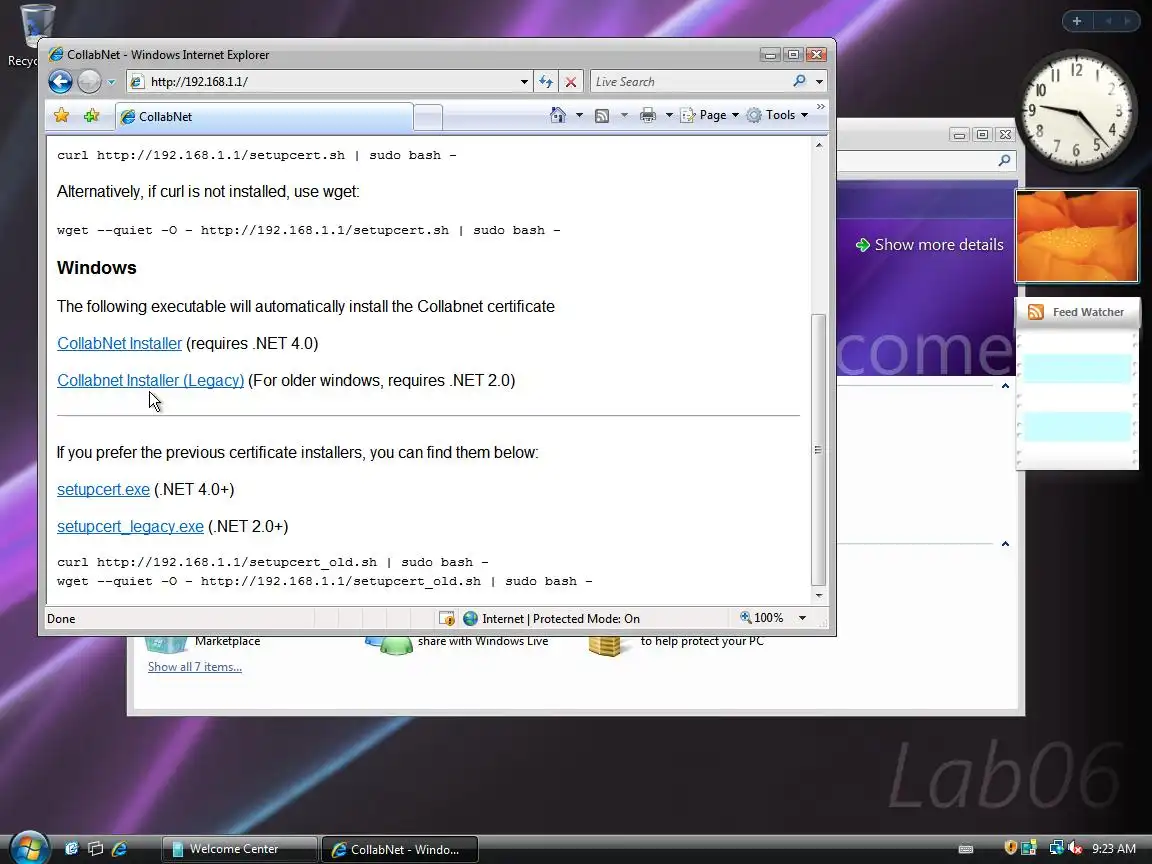Image resolution: width=1152 pixels, height=864 pixels.
Task: Click the page scrollbar up arrow
Action: 818,145
